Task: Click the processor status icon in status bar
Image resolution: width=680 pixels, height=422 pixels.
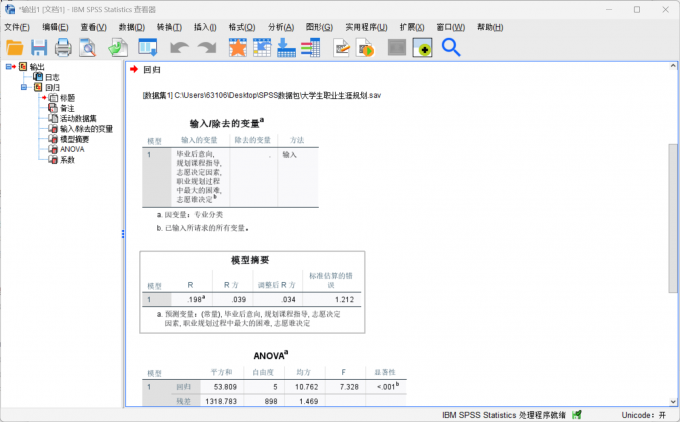Action: (x=577, y=415)
